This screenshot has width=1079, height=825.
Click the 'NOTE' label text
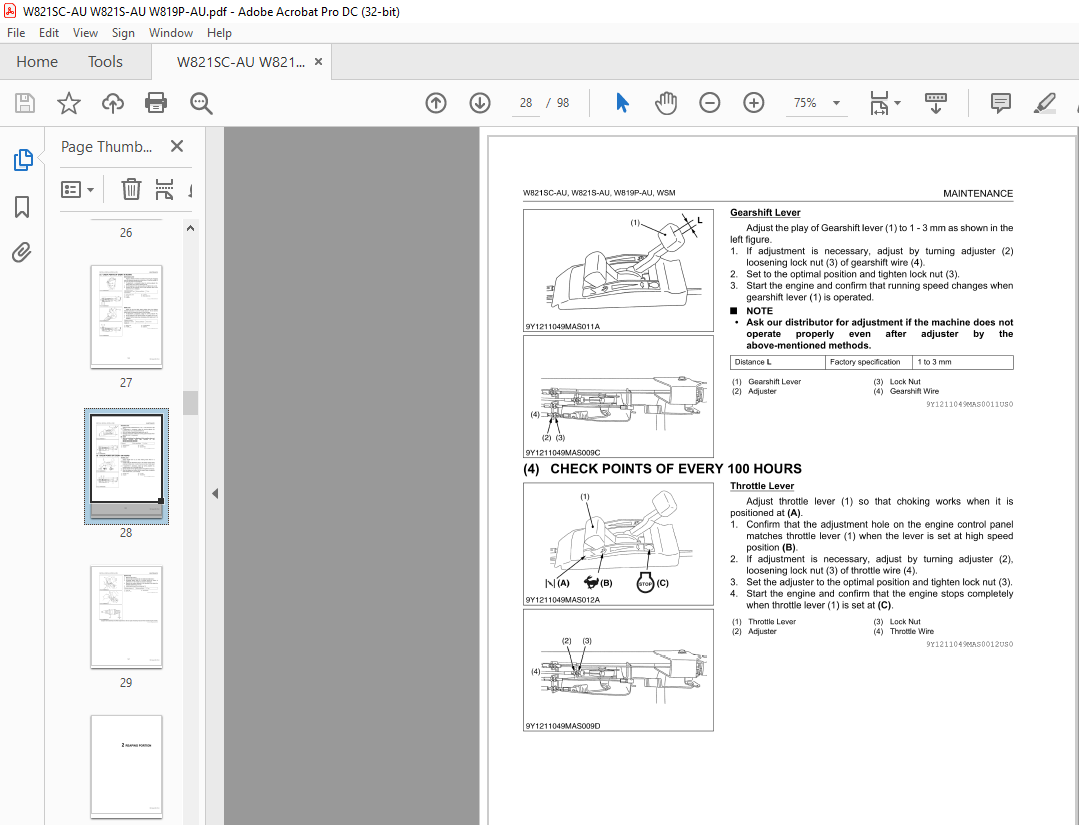click(x=759, y=311)
